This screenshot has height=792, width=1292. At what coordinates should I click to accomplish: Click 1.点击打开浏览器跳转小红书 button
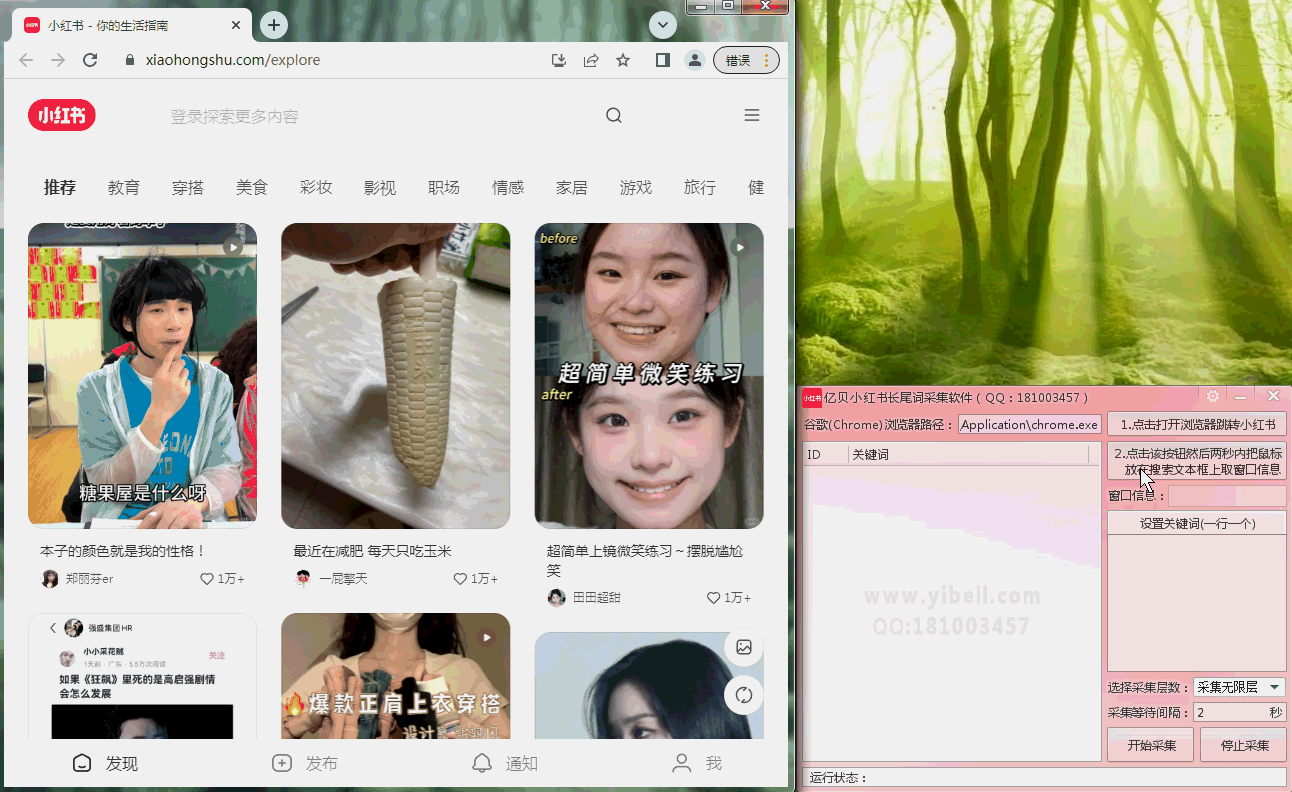tap(1197, 424)
